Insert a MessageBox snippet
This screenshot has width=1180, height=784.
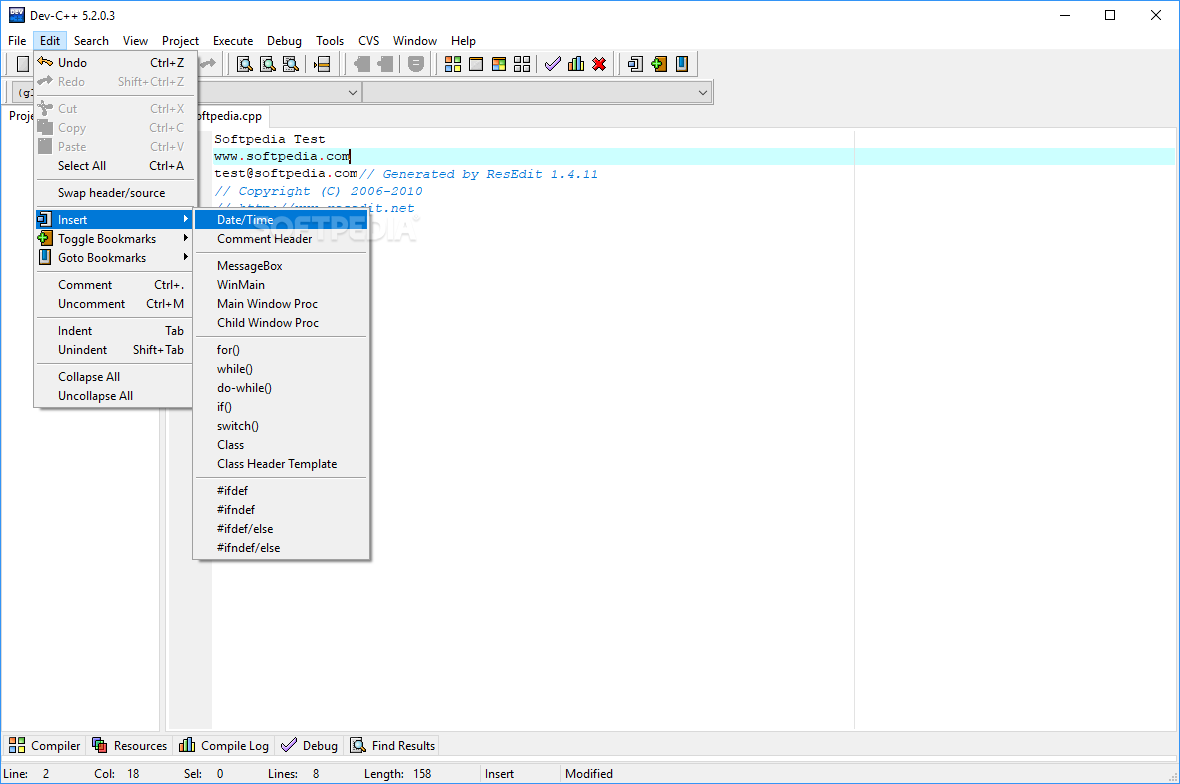point(281,266)
